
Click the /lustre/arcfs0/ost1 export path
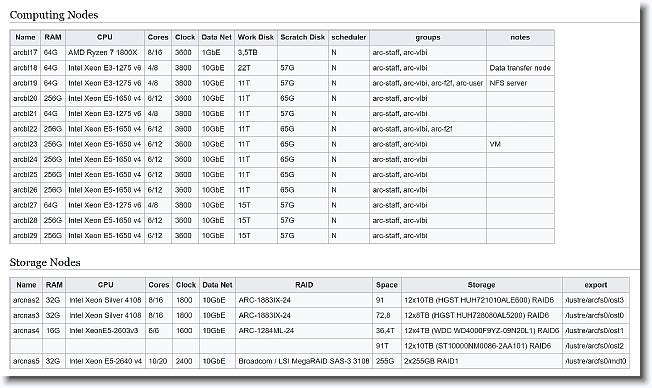[x=596, y=331]
